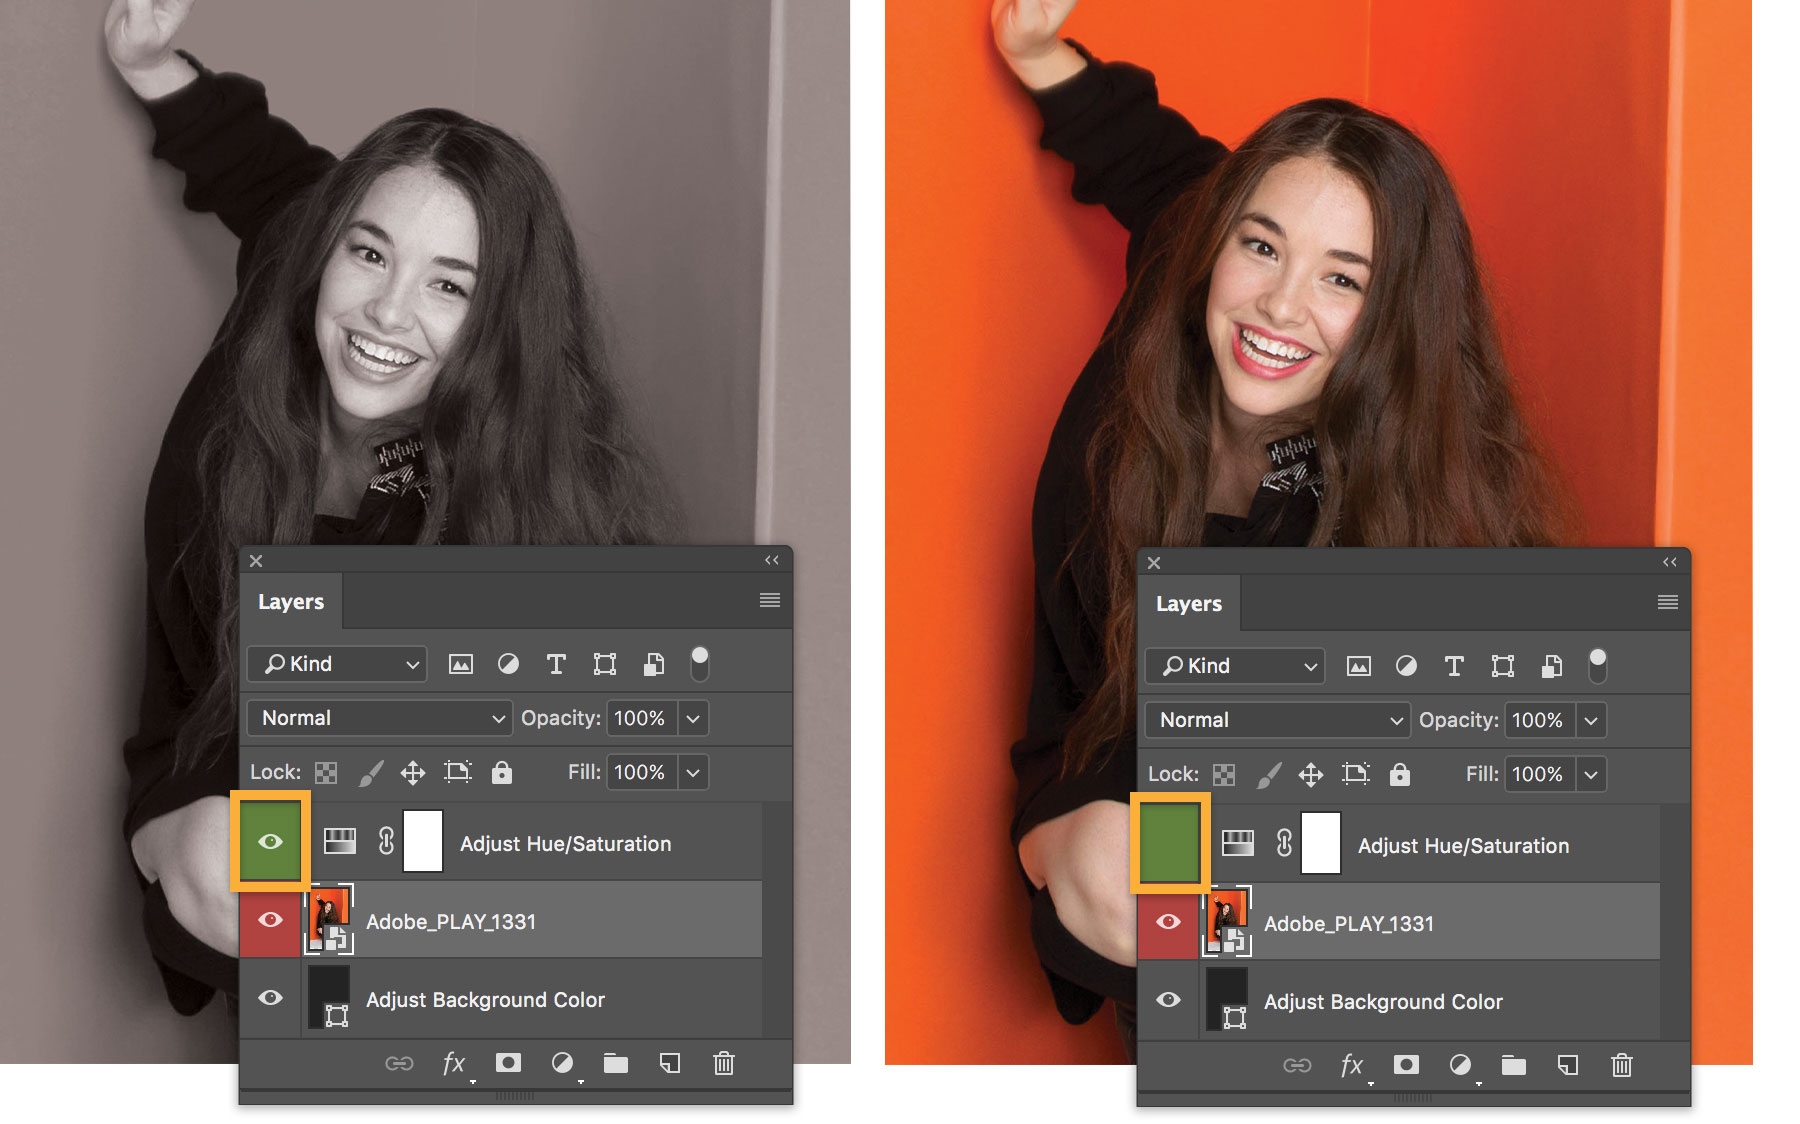Click the New Adjustment Layer icon
Screen dimensions: 1800x1124
tap(564, 1064)
